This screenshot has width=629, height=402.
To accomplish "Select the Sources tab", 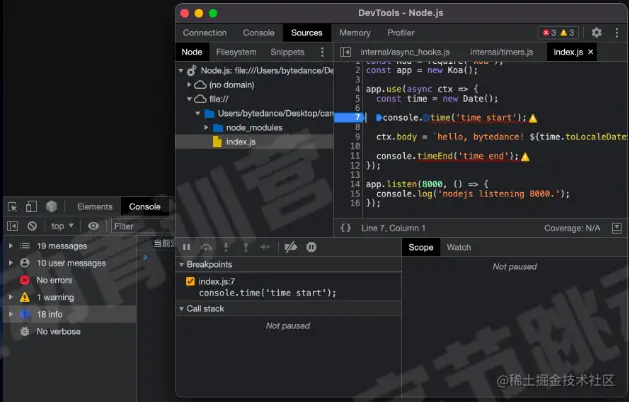I will pyautogui.click(x=306, y=32).
